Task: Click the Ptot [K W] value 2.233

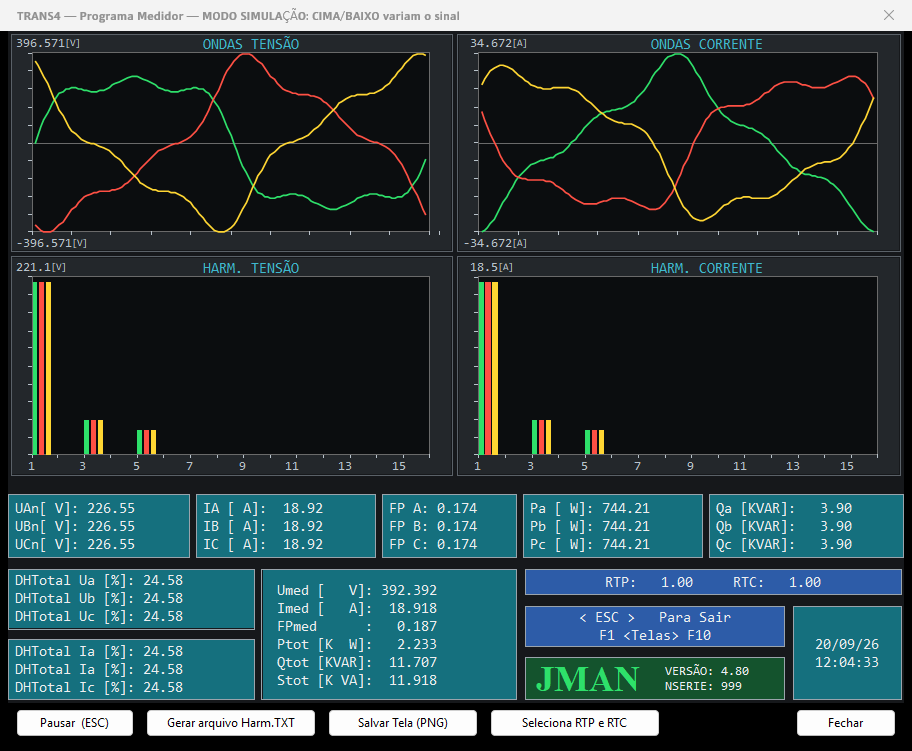Action: (x=417, y=645)
